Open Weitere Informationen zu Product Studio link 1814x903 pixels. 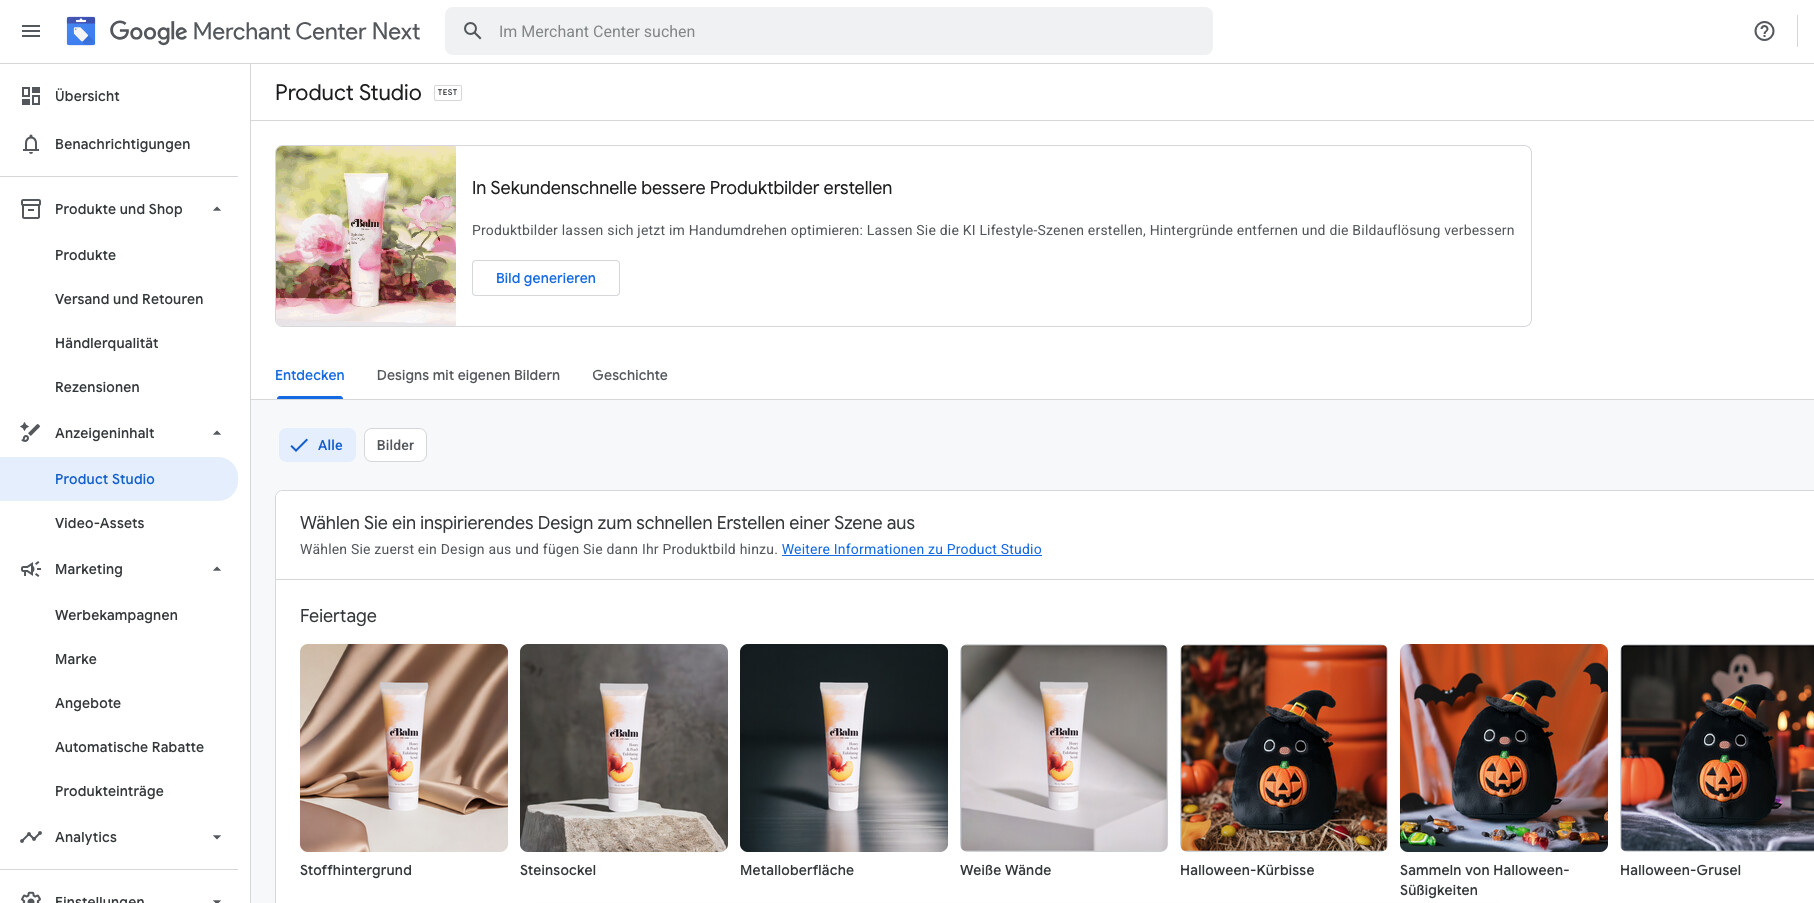pyautogui.click(x=911, y=549)
